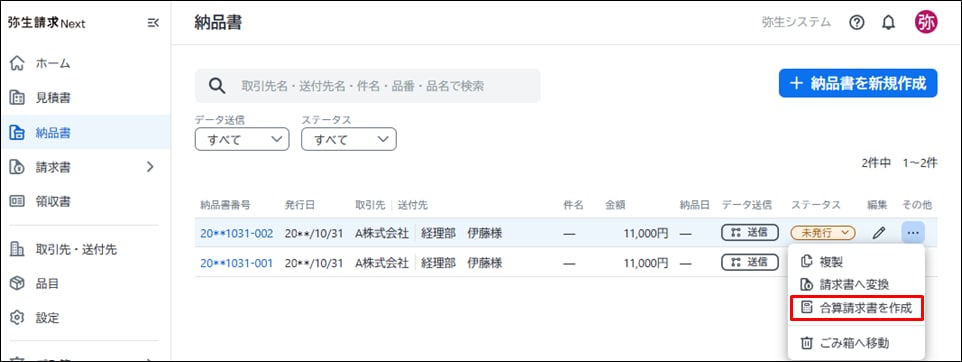Select 納品書 in the sidebar
This screenshot has height=362, width=962.
[85, 132]
